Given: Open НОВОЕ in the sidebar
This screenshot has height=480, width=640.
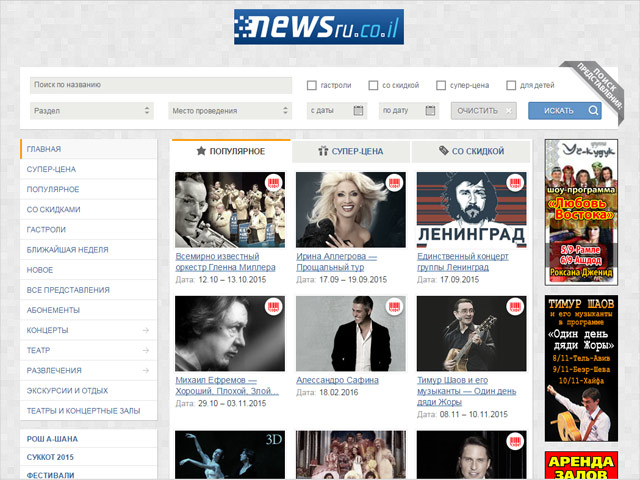Looking at the screenshot, I should coord(89,270).
